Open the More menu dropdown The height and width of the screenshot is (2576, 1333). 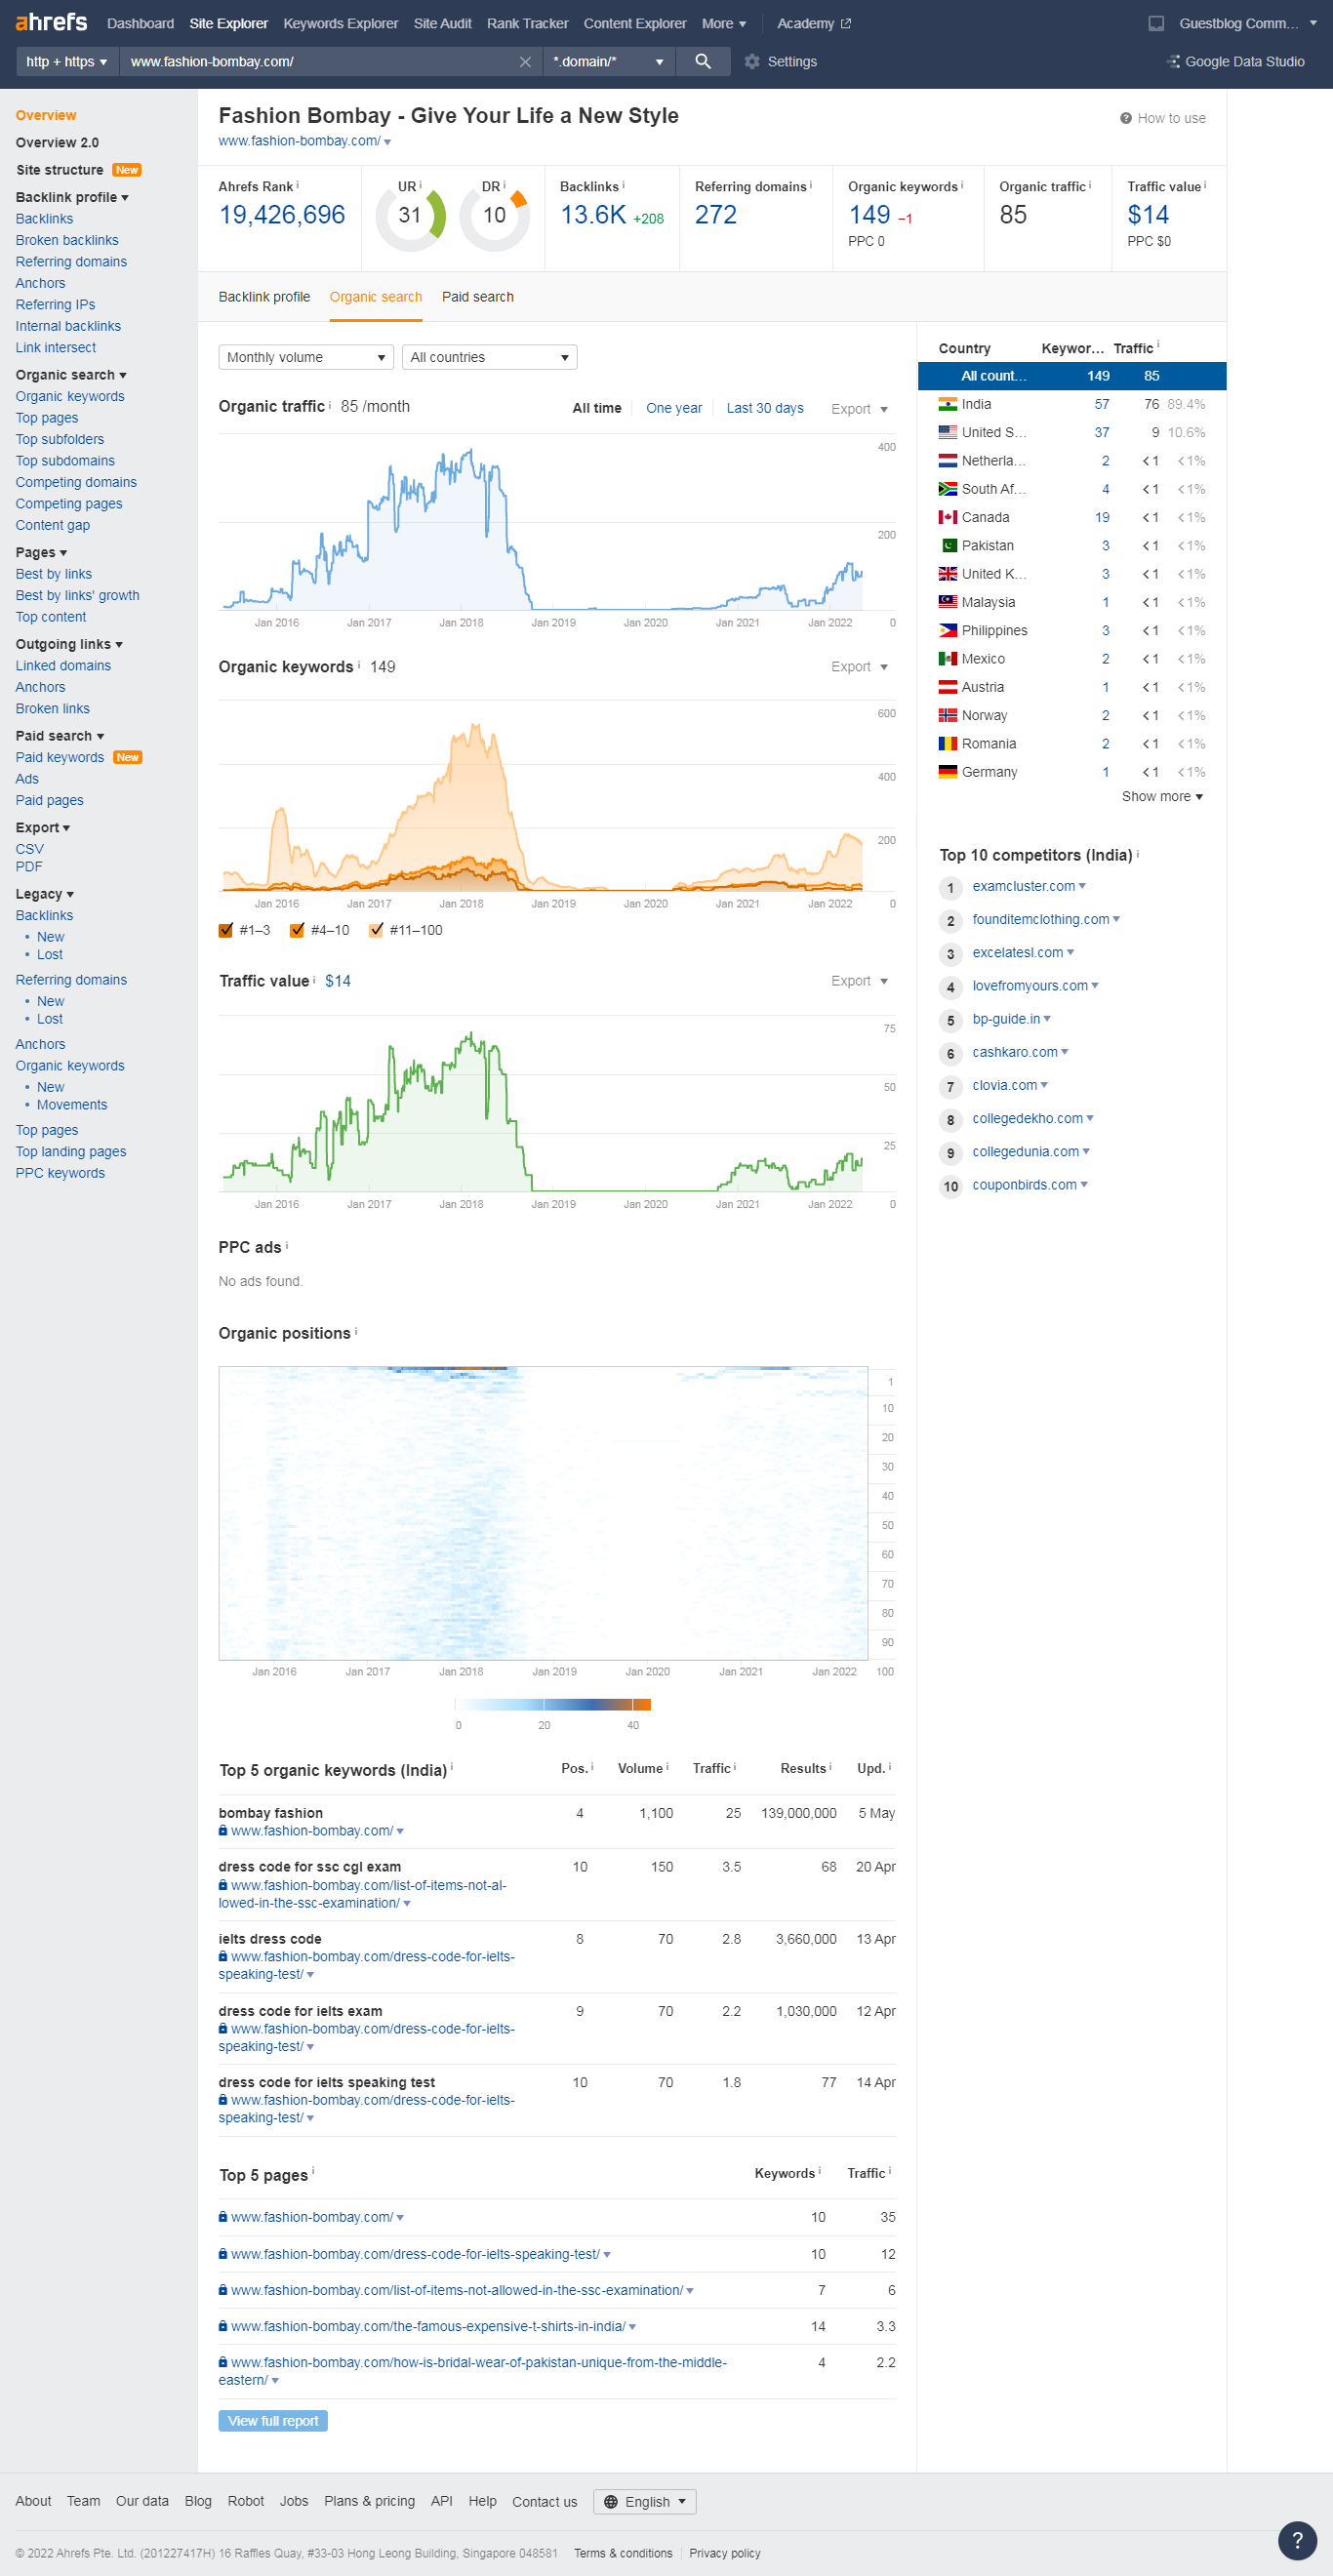coord(724,23)
